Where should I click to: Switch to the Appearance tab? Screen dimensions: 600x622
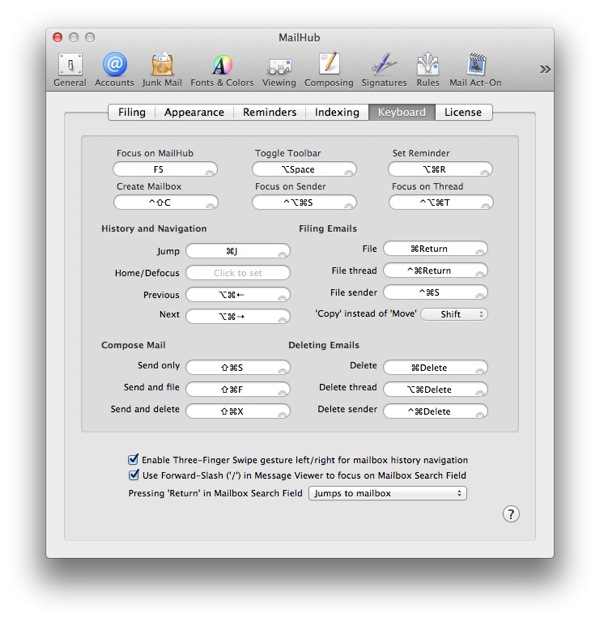pos(194,112)
